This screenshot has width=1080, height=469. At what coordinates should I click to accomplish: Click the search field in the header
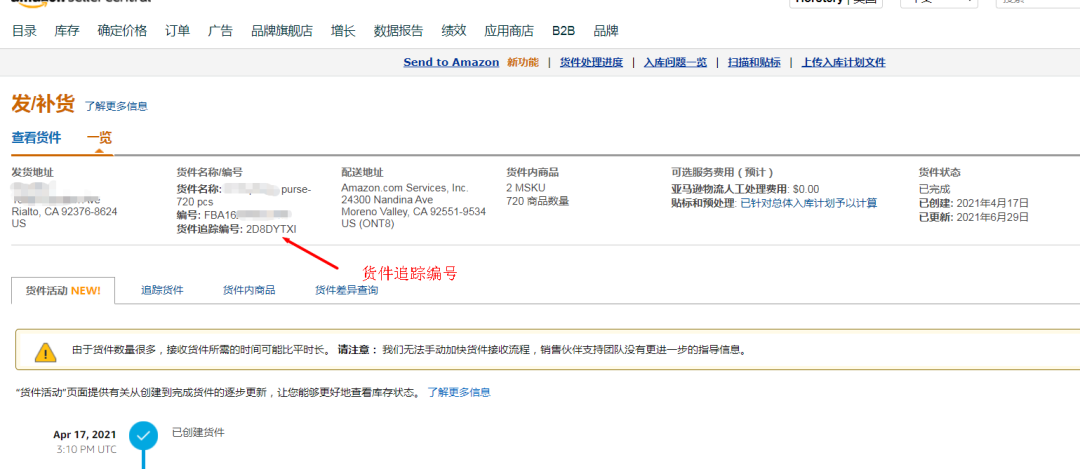coord(1040,3)
